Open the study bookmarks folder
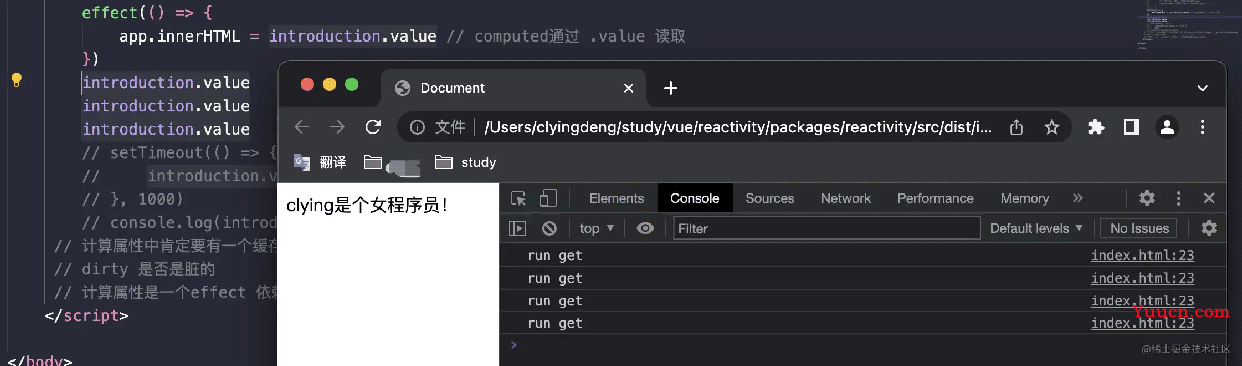Screen dimensions: 1242x366 click(x=466, y=162)
